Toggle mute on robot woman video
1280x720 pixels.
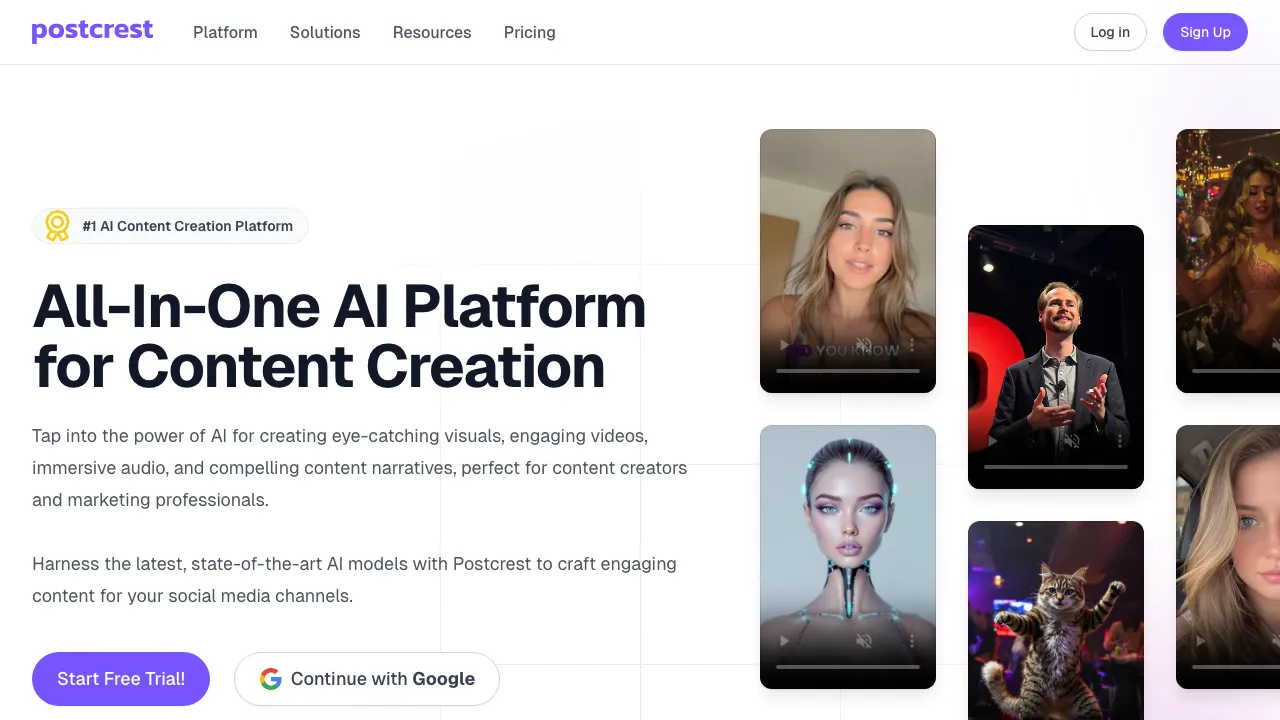pyautogui.click(x=864, y=641)
